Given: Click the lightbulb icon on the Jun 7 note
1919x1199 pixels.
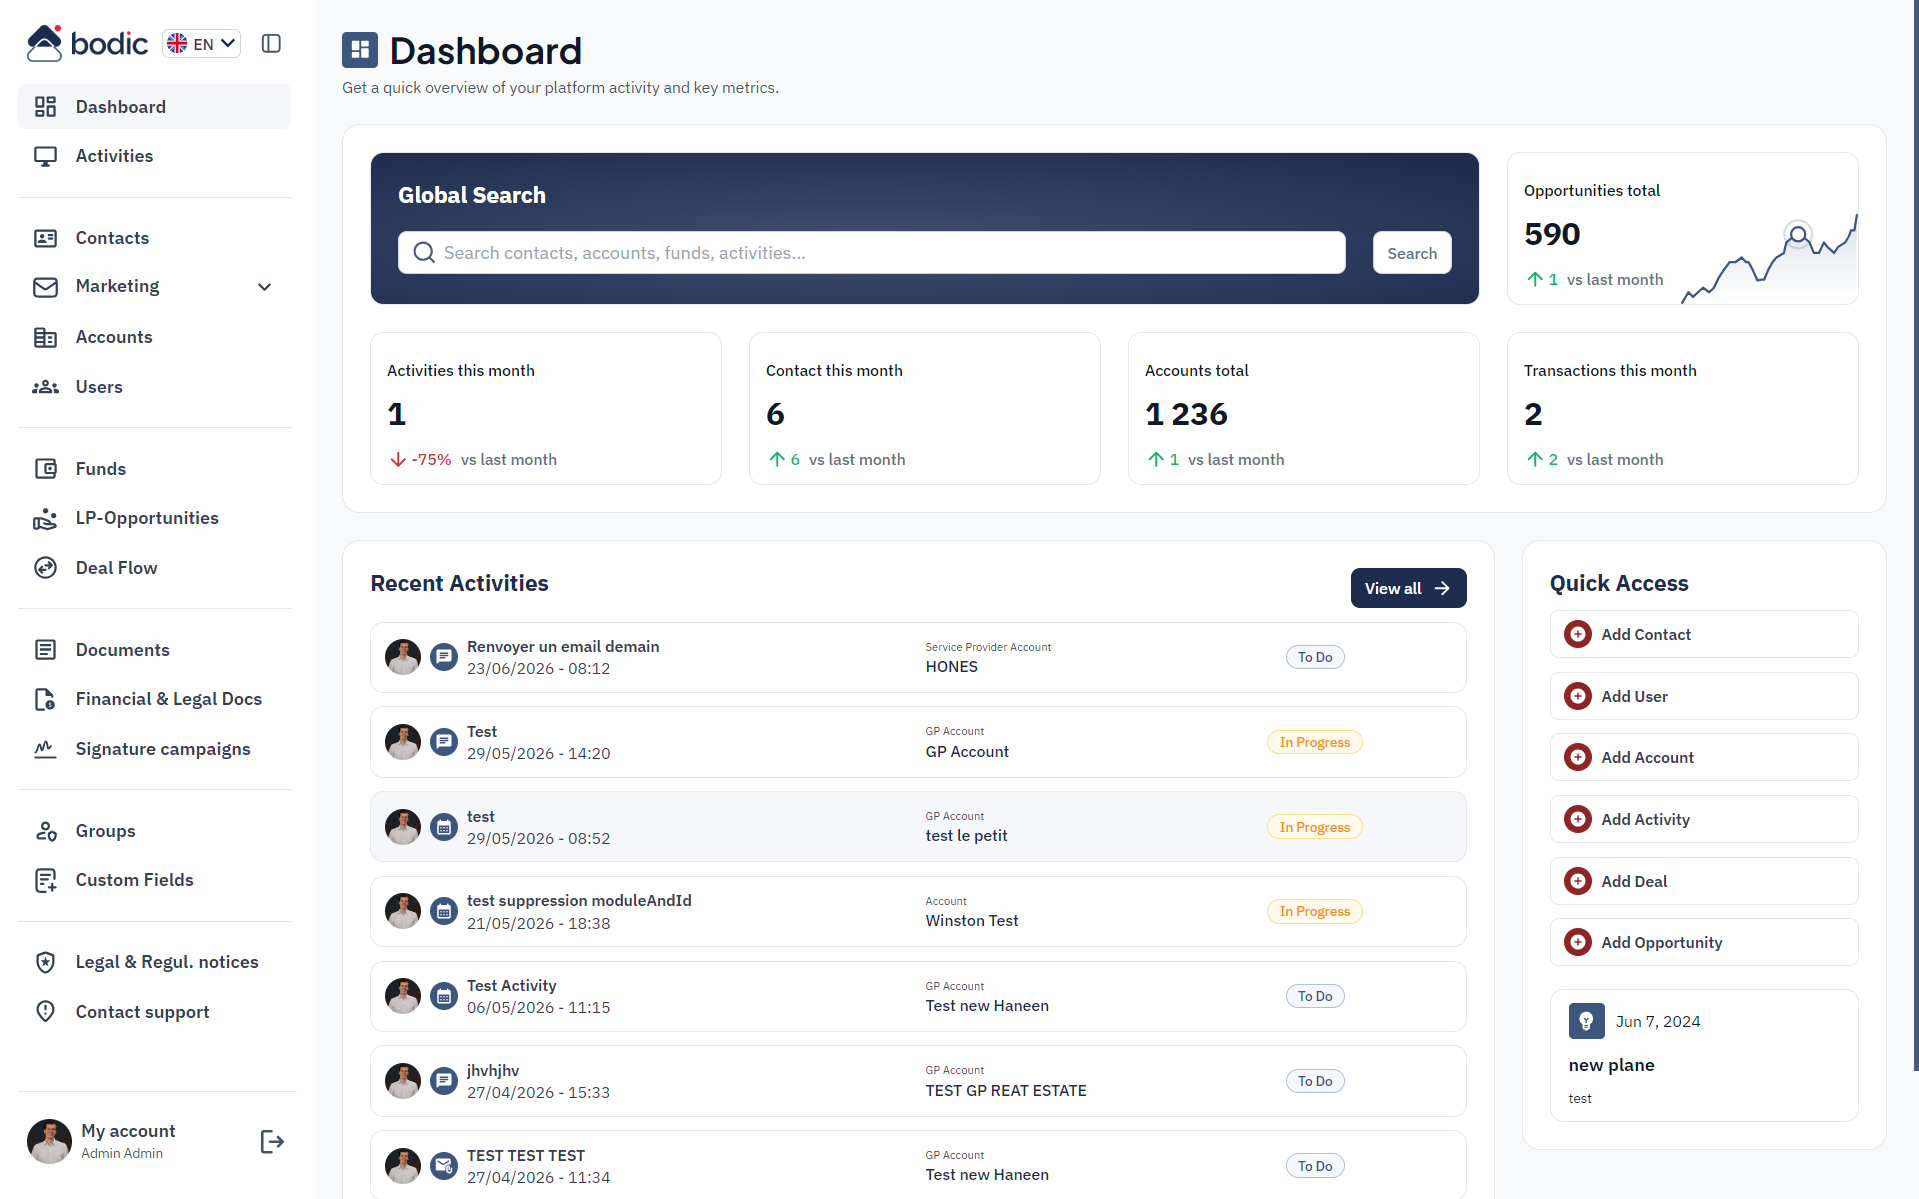Looking at the screenshot, I should pyautogui.click(x=1587, y=1021).
